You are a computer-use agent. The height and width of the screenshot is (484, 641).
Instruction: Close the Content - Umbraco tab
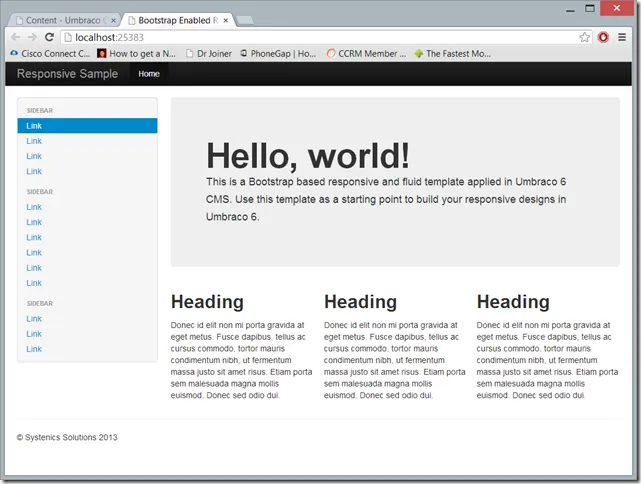113,20
